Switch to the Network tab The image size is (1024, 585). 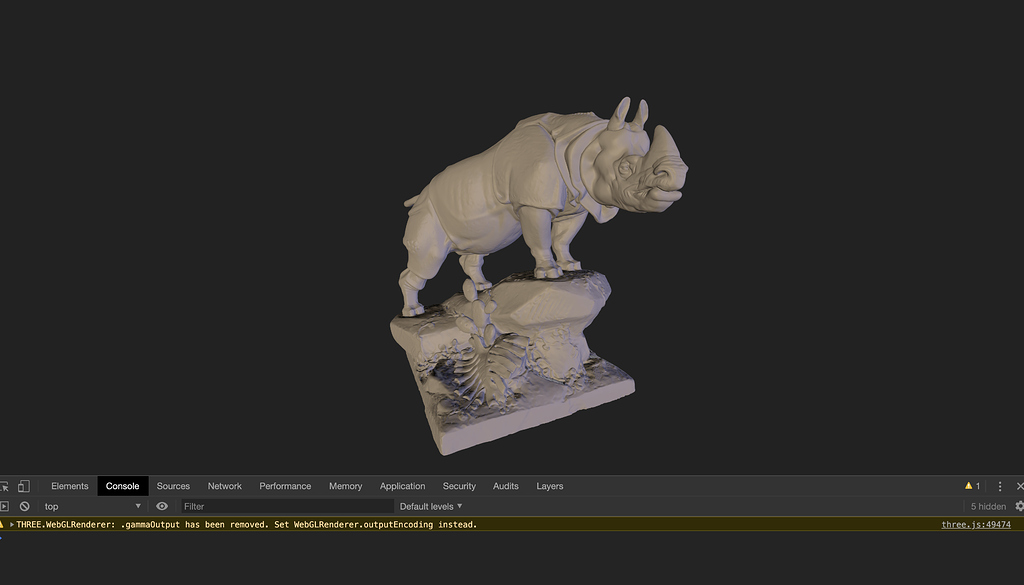click(224, 485)
